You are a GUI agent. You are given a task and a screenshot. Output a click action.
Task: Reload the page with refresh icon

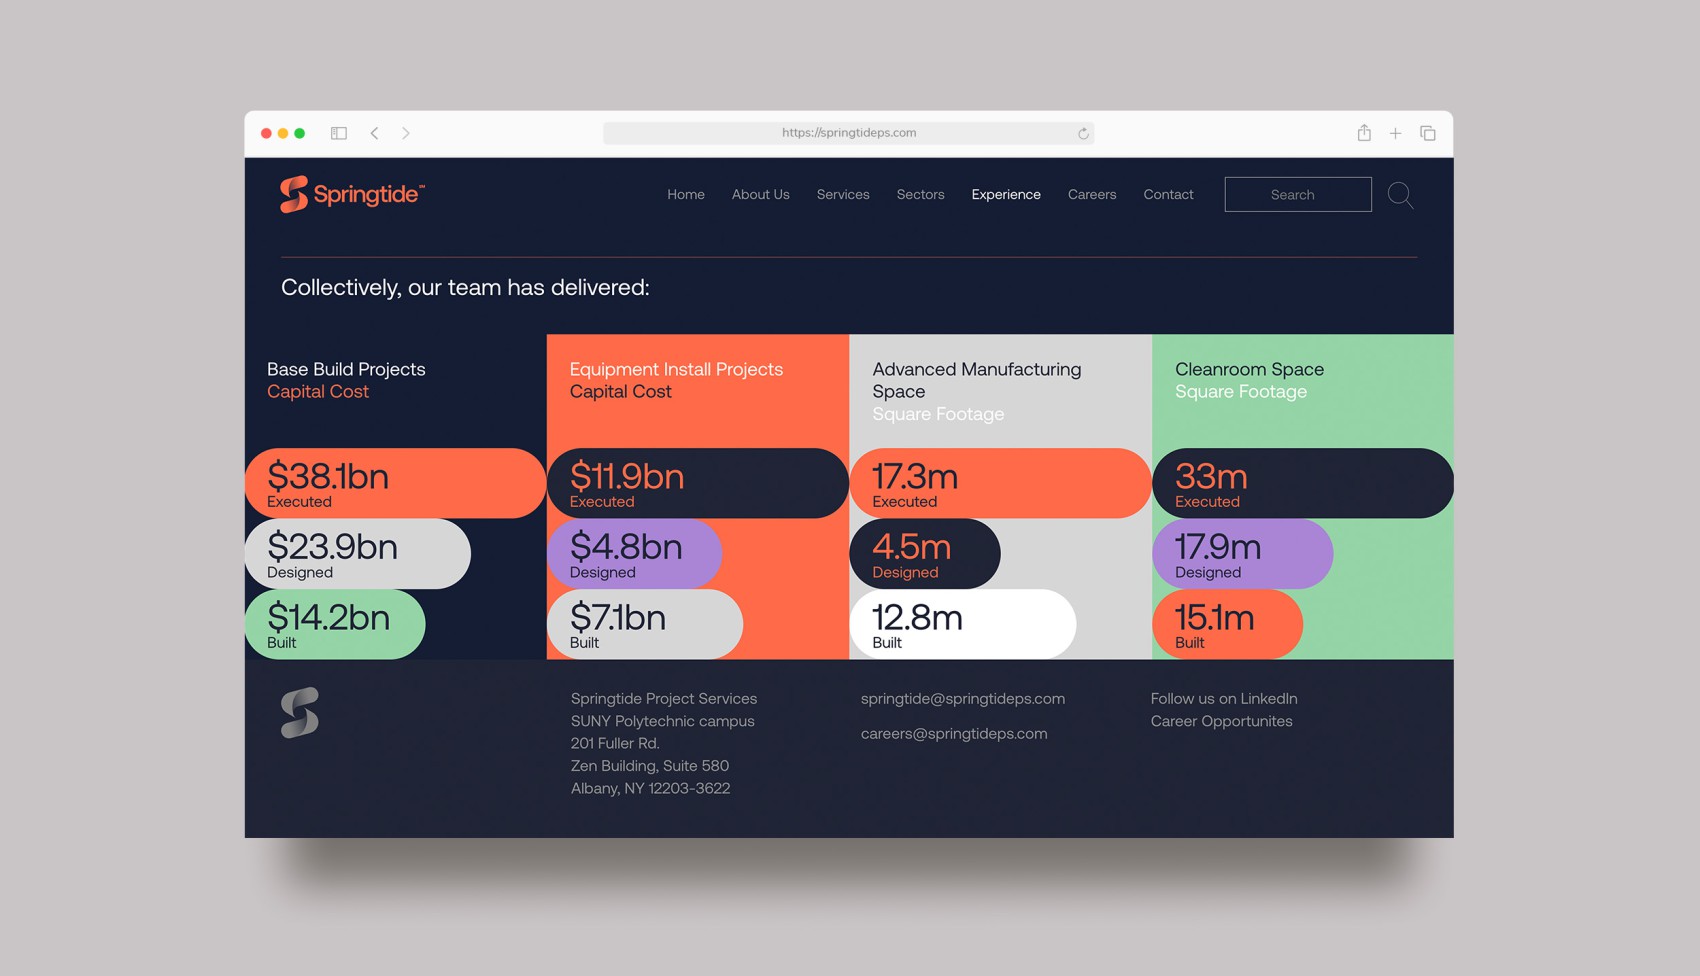[x=1083, y=133]
